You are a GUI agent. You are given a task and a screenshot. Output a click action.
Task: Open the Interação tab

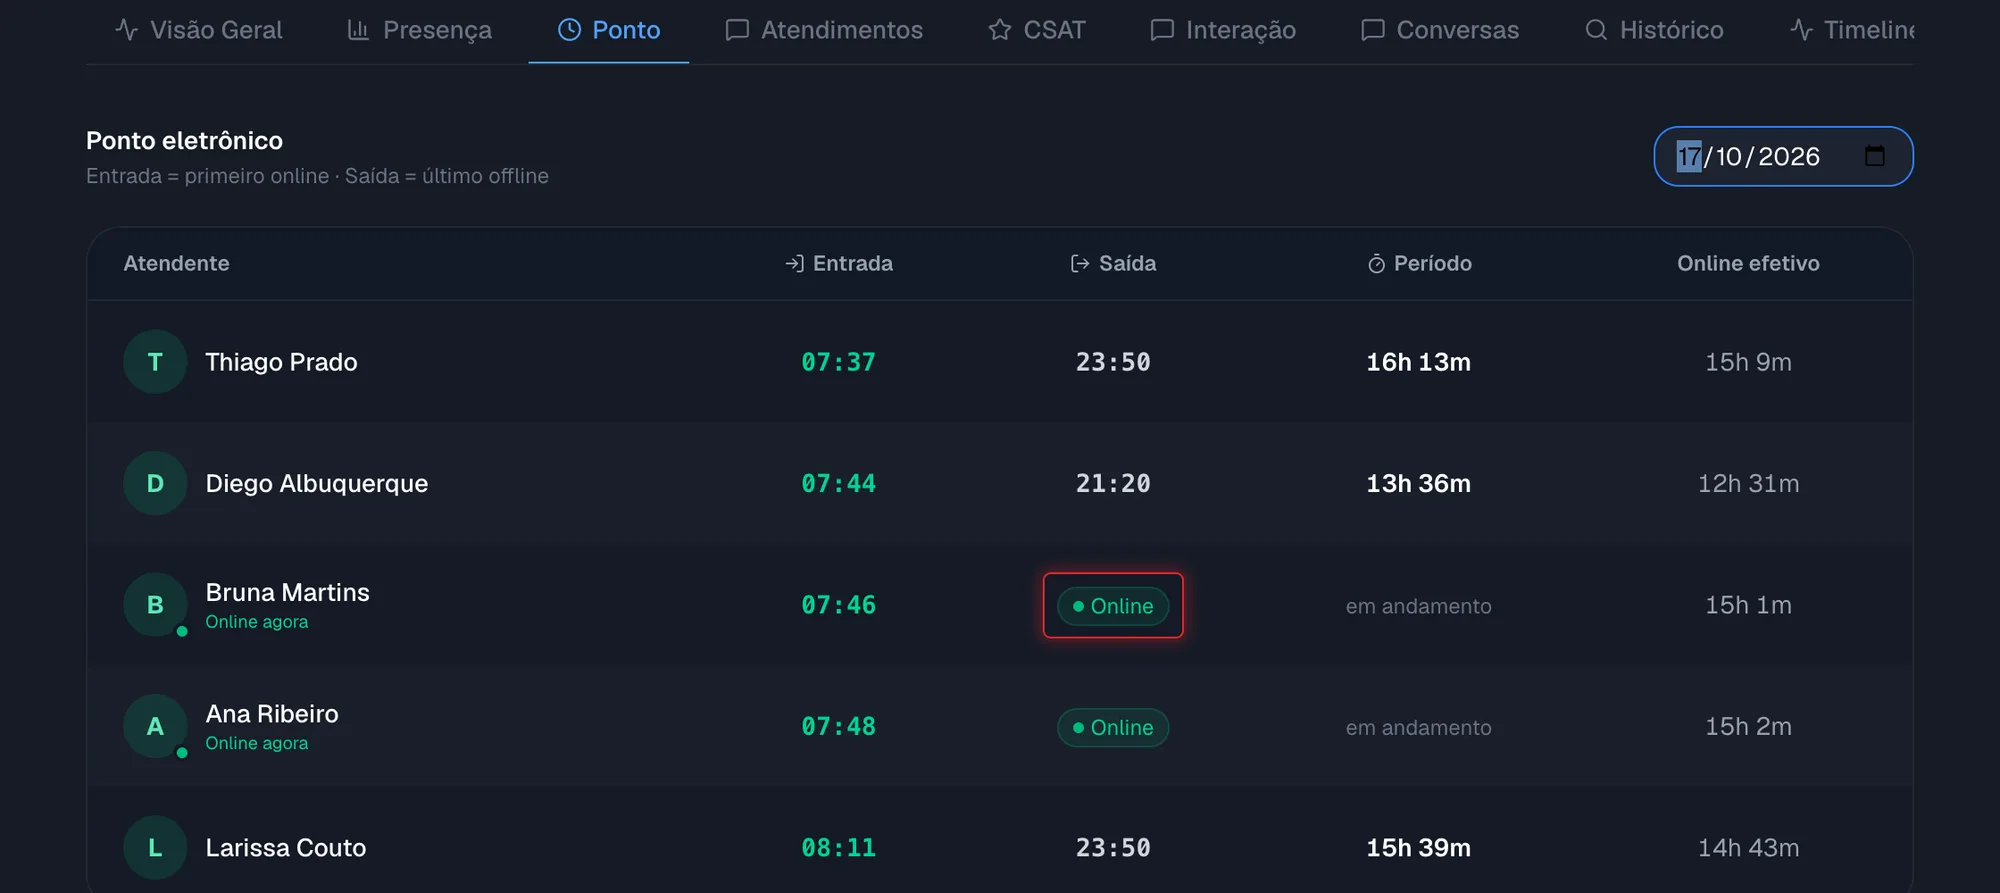point(1223,30)
